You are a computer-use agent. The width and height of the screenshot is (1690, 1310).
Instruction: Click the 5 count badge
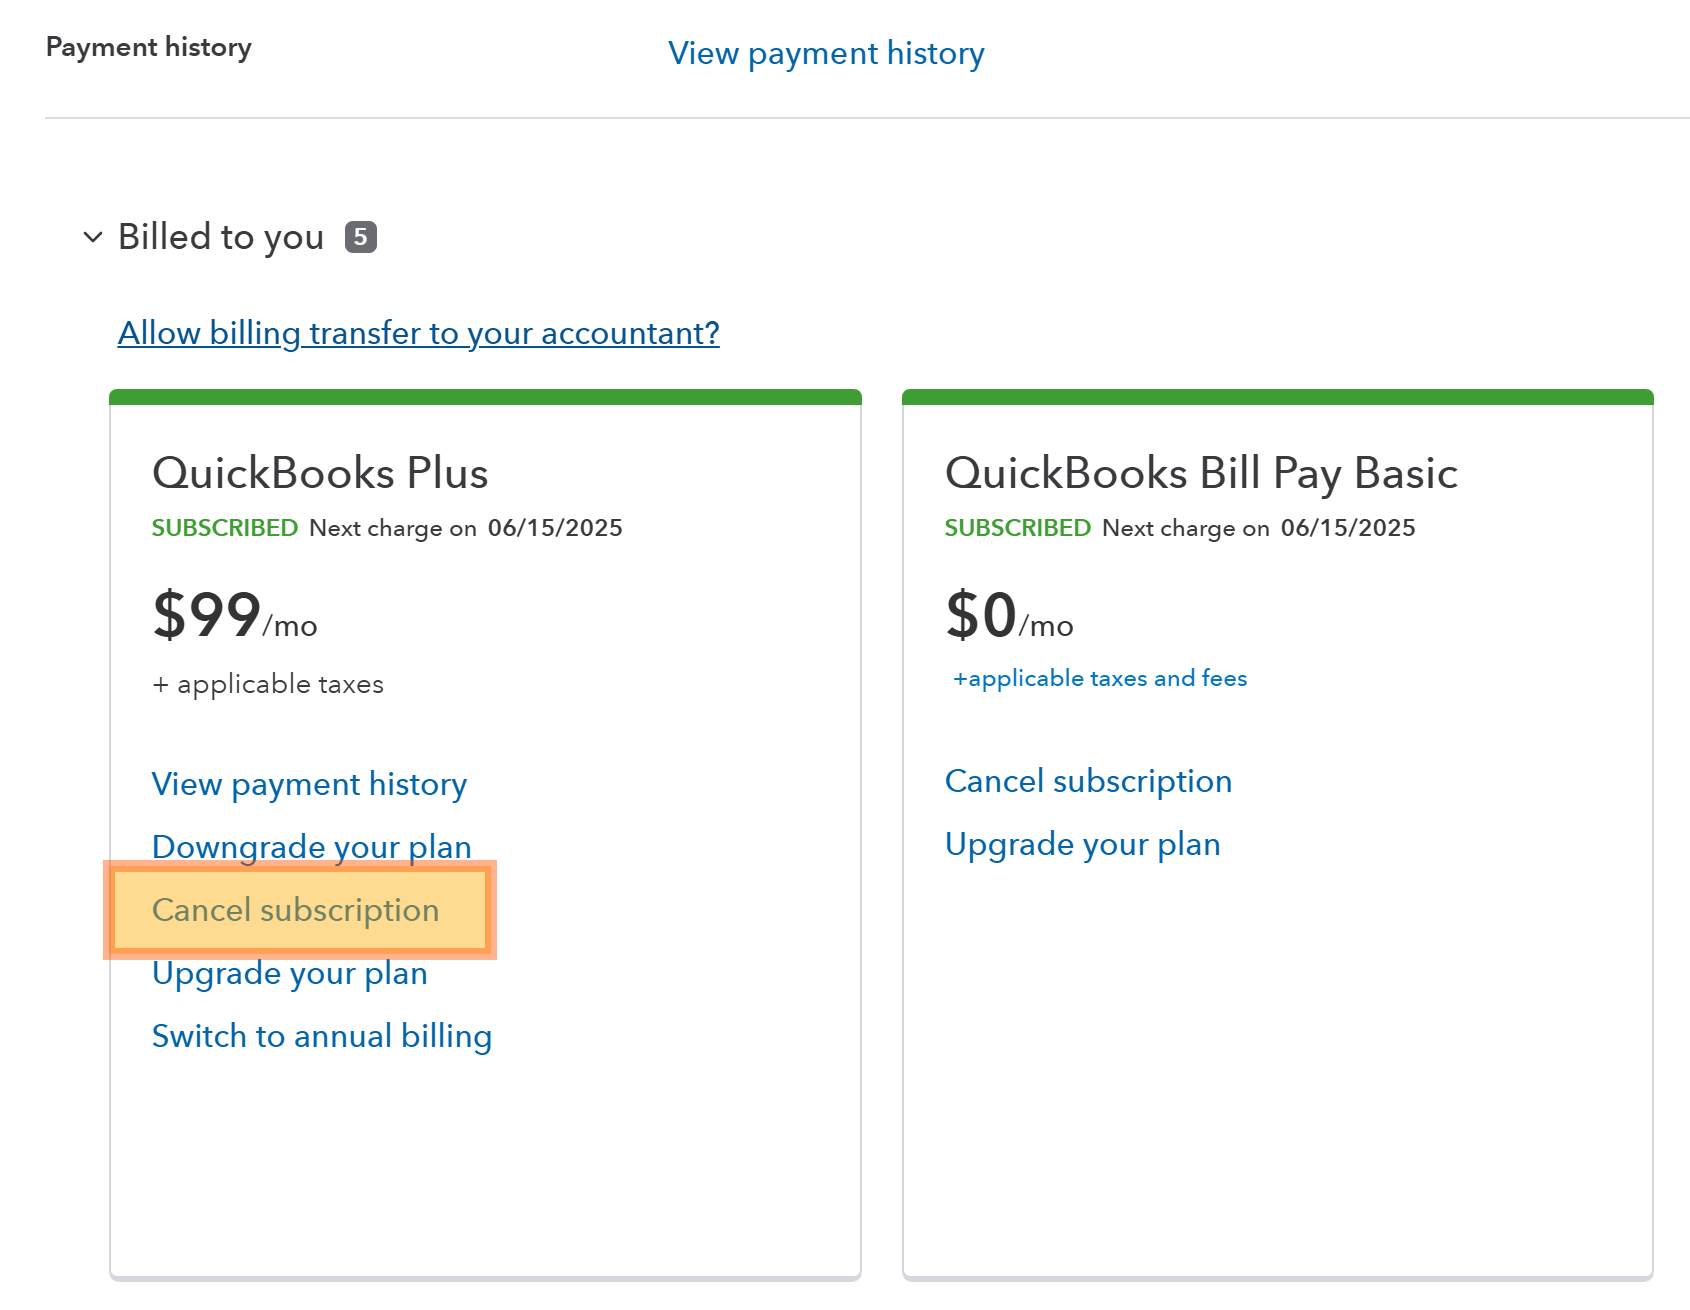(x=362, y=237)
